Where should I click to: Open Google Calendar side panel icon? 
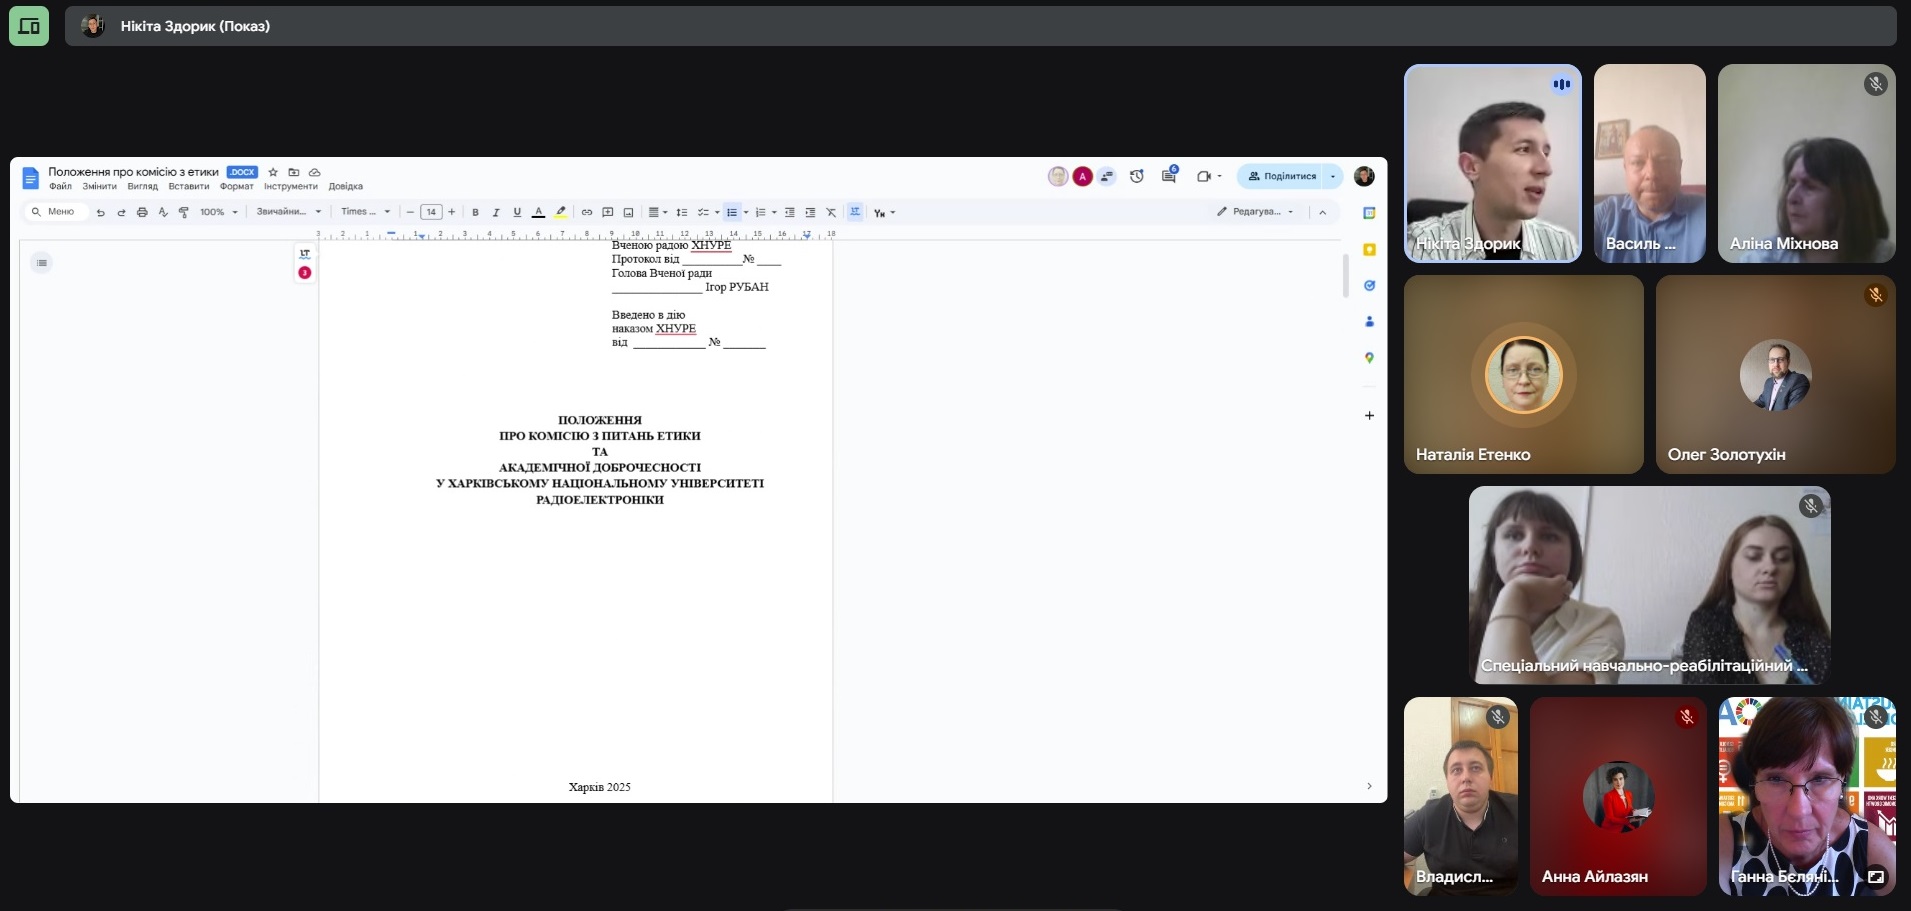[1369, 213]
